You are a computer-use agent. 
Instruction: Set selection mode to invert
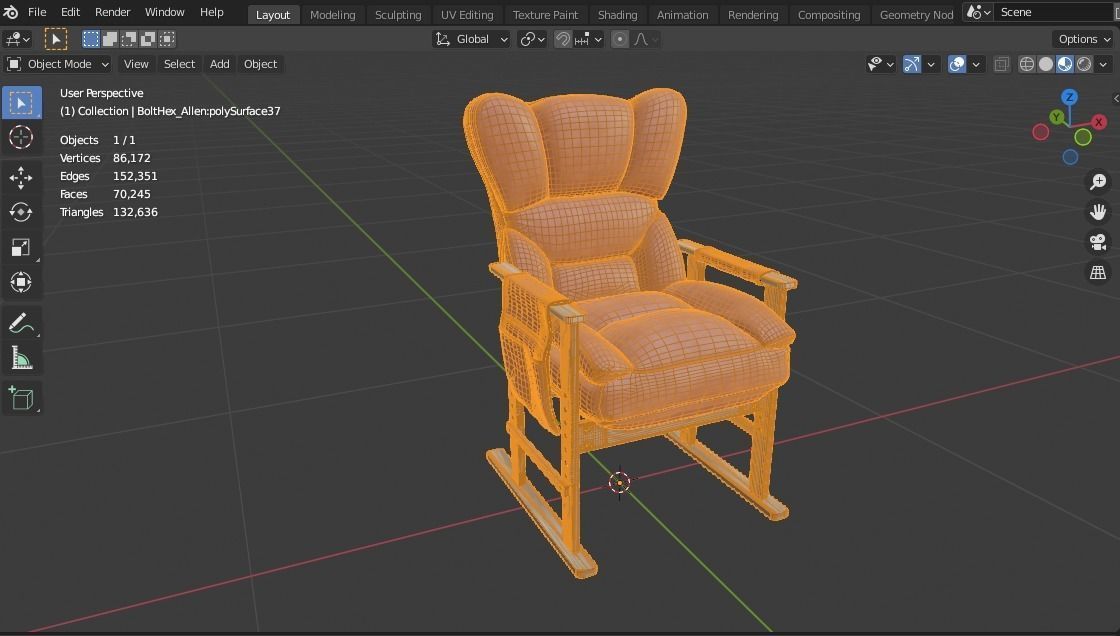148,39
